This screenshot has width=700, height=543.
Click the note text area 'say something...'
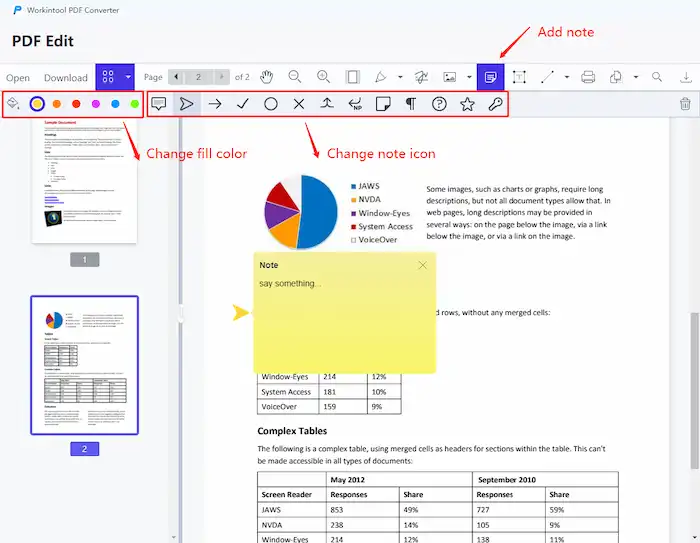(x=290, y=284)
